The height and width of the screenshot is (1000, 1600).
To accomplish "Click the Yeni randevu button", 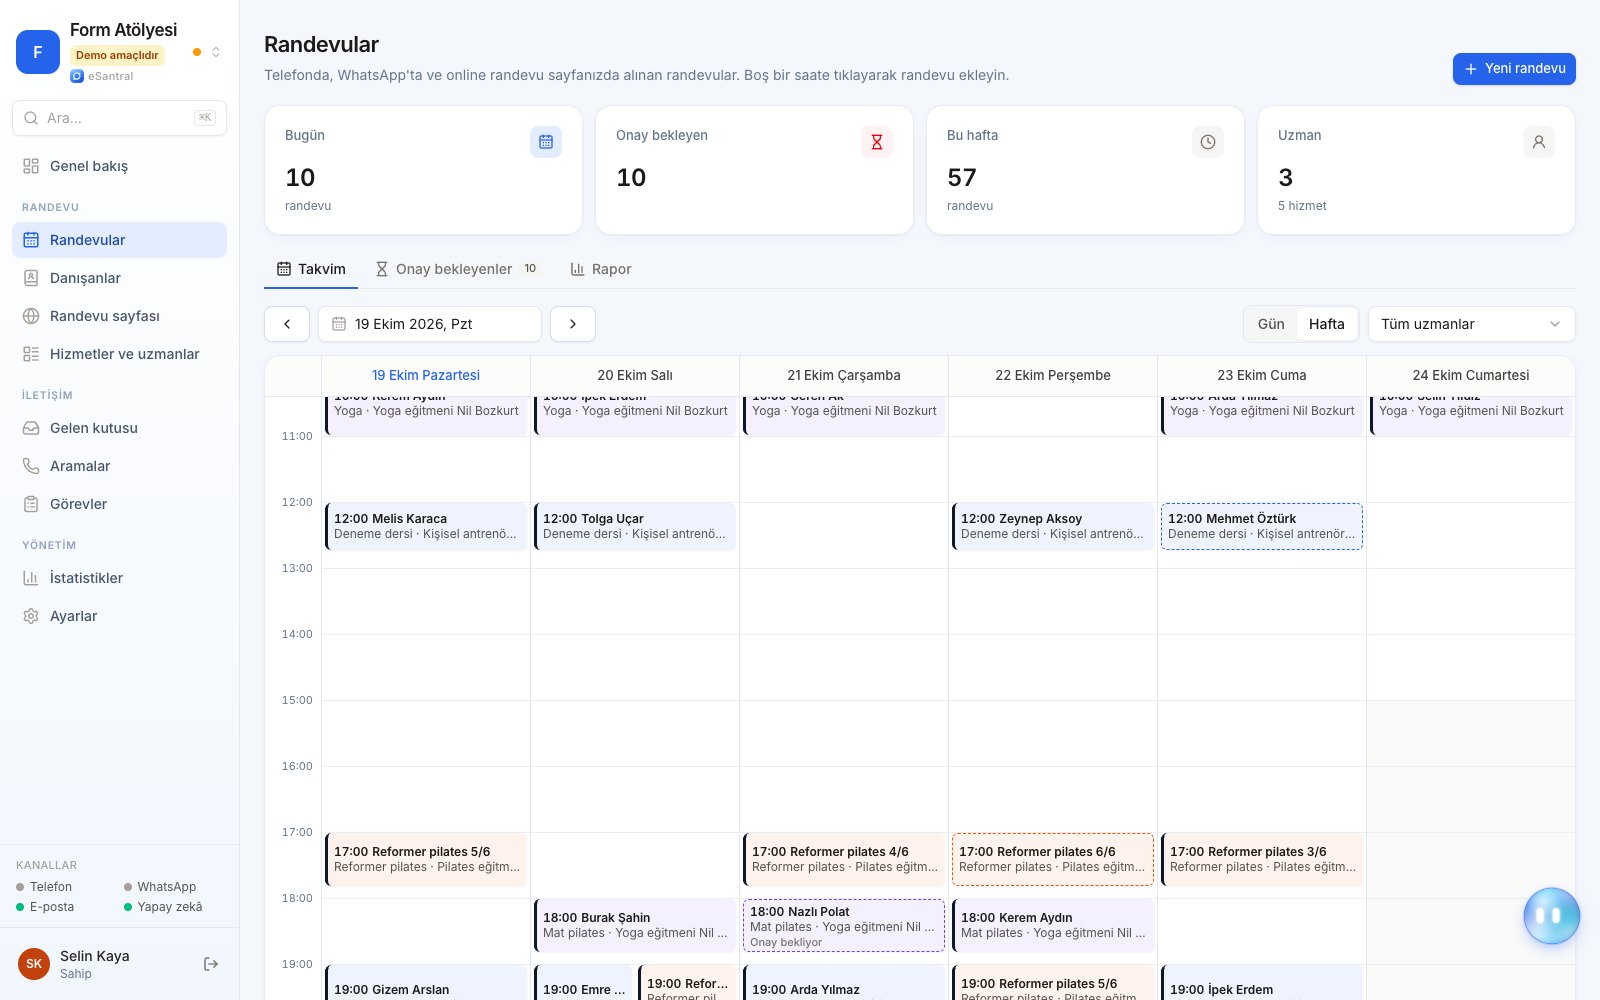I will (1514, 69).
